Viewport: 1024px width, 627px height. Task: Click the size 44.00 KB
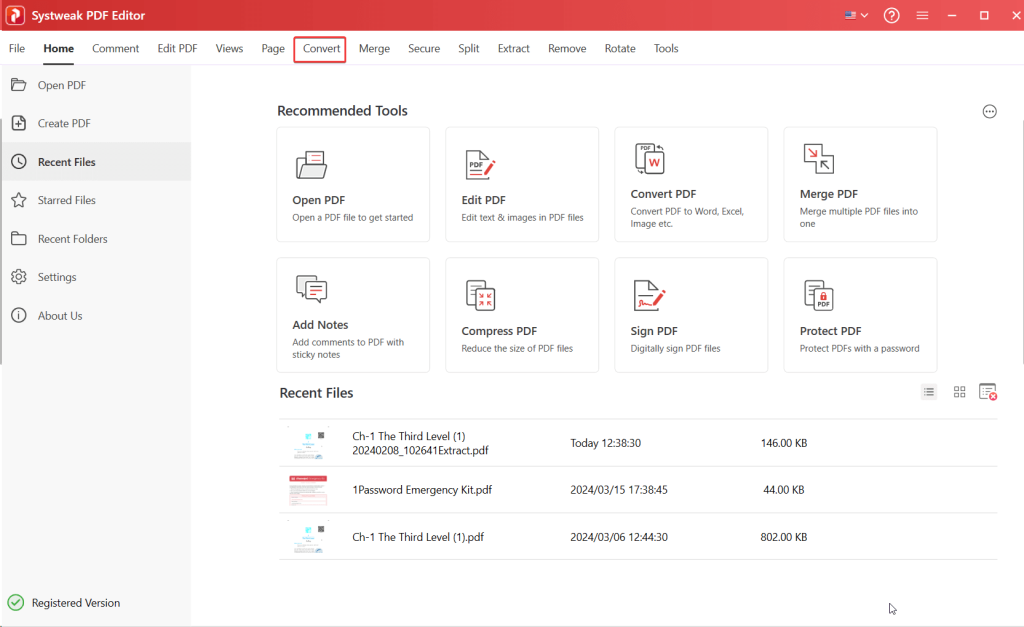[x=784, y=490]
